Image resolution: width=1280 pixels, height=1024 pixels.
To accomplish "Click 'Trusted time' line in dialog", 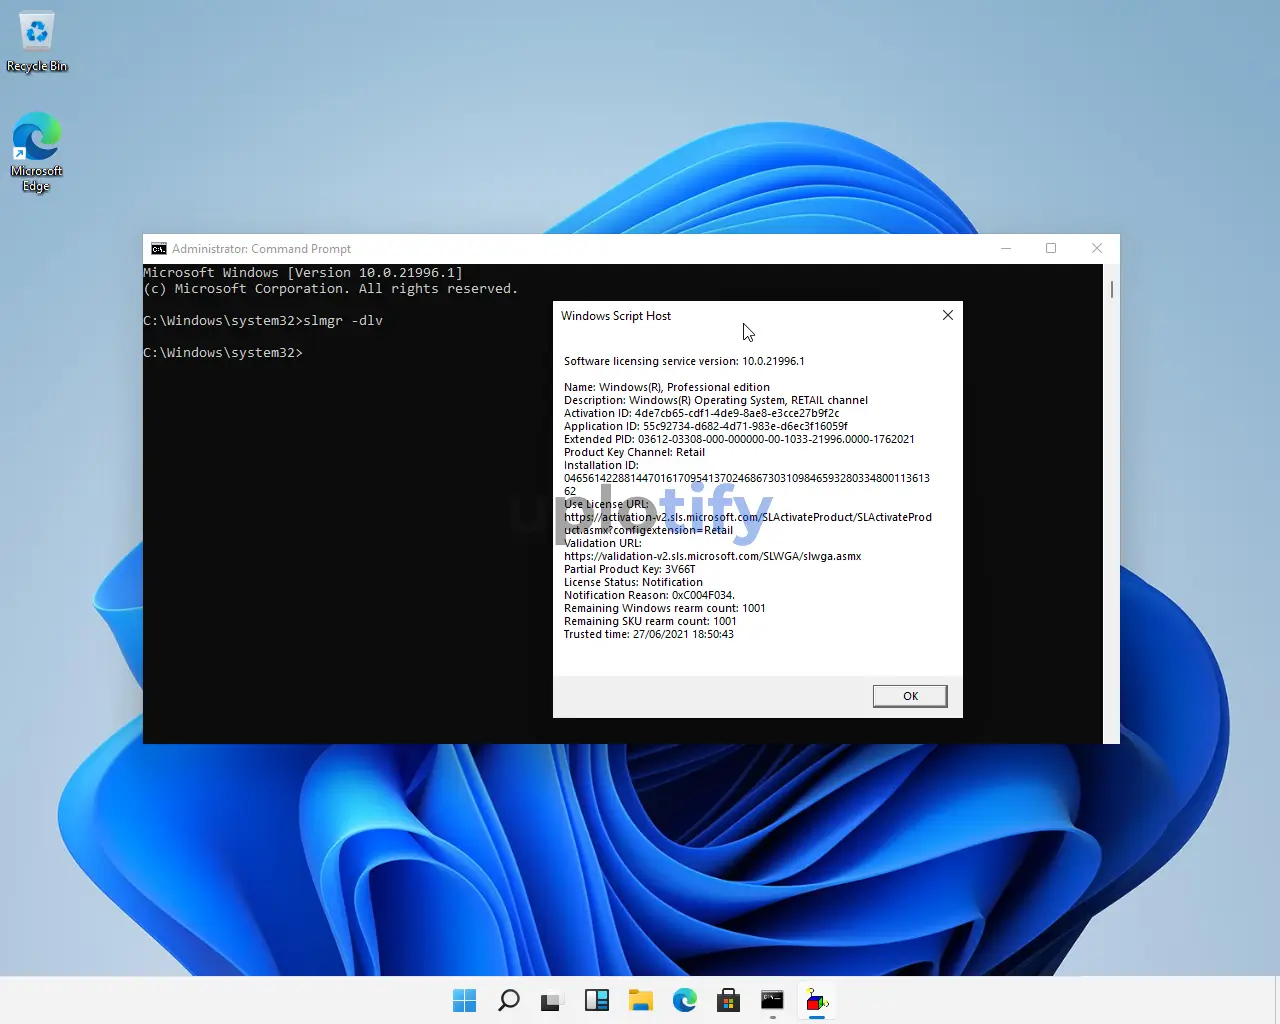I will coord(649,634).
